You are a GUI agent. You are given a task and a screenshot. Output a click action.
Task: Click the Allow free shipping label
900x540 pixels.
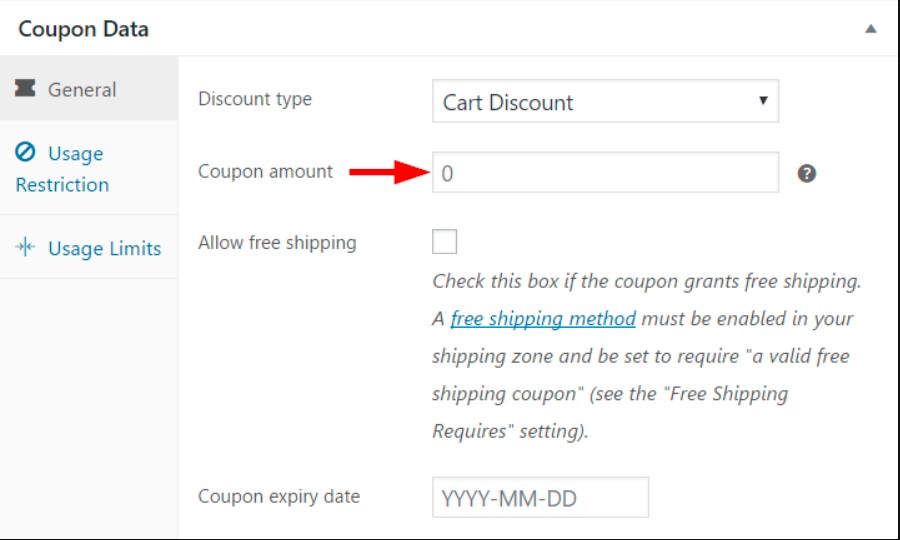coord(277,242)
